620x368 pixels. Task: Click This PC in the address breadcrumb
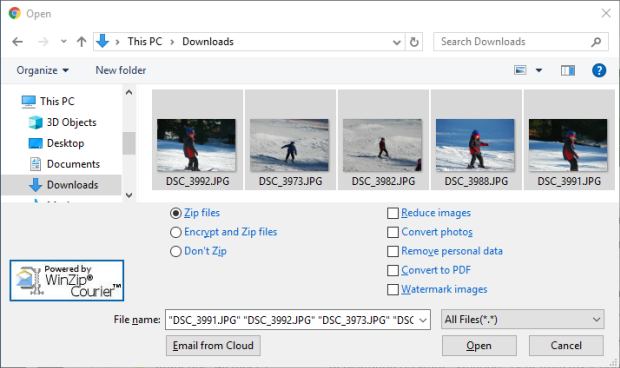click(145, 42)
